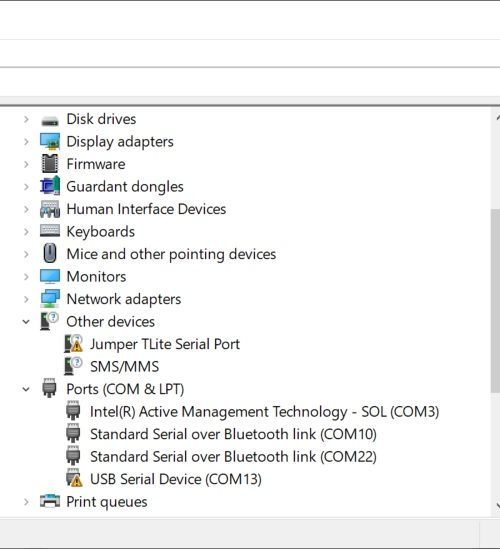This screenshot has height=549, width=500.
Task: Click the Print queues printer icon
Action: click(50, 501)
